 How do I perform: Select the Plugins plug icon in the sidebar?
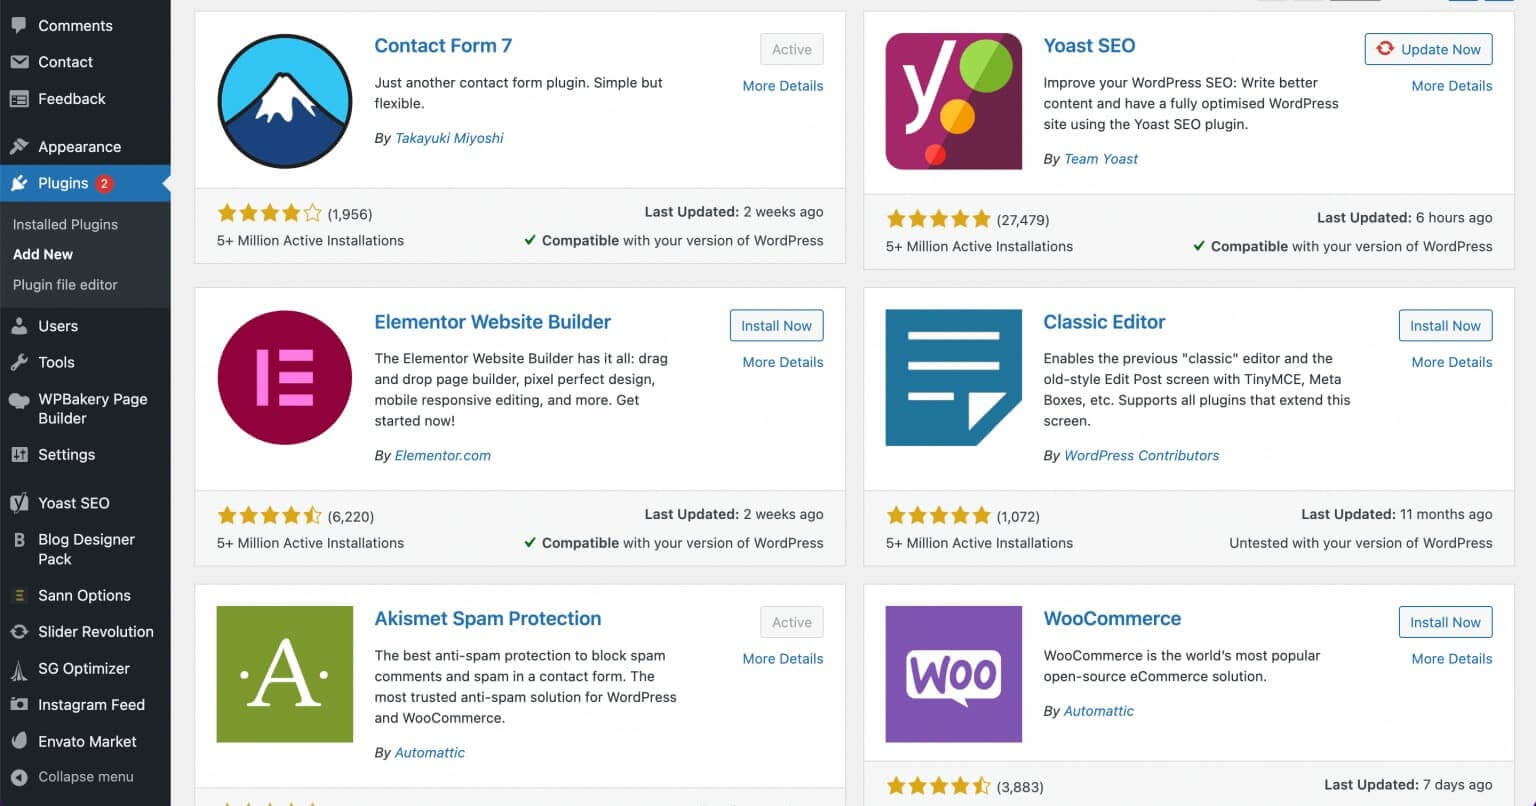tap(20, 183)
